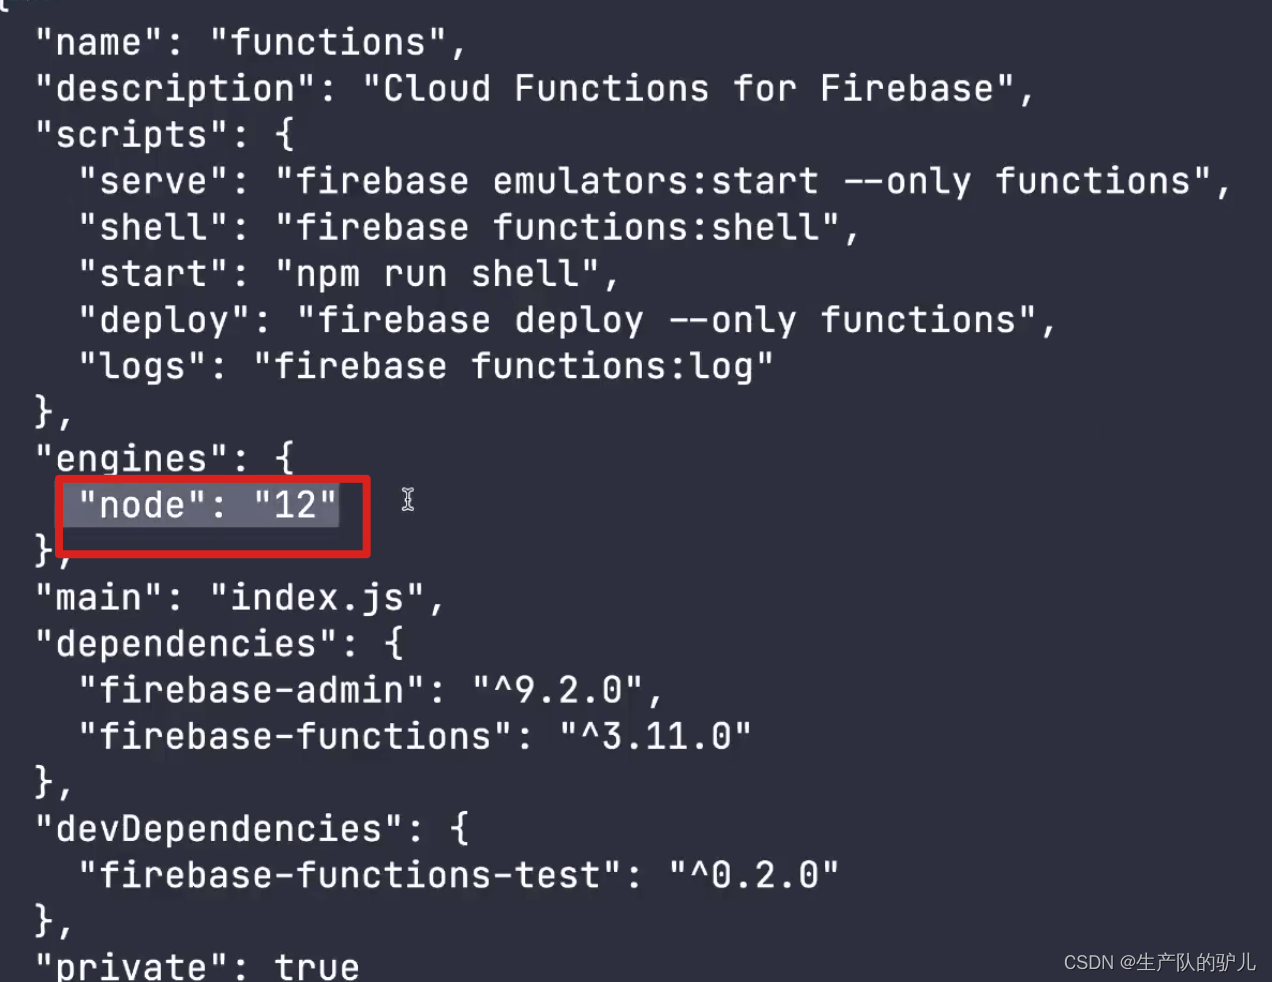The height and width of the screenshot is (982, 1272).
Task: Click the "firebase-functions-test" dependency name
Action: 350,875
